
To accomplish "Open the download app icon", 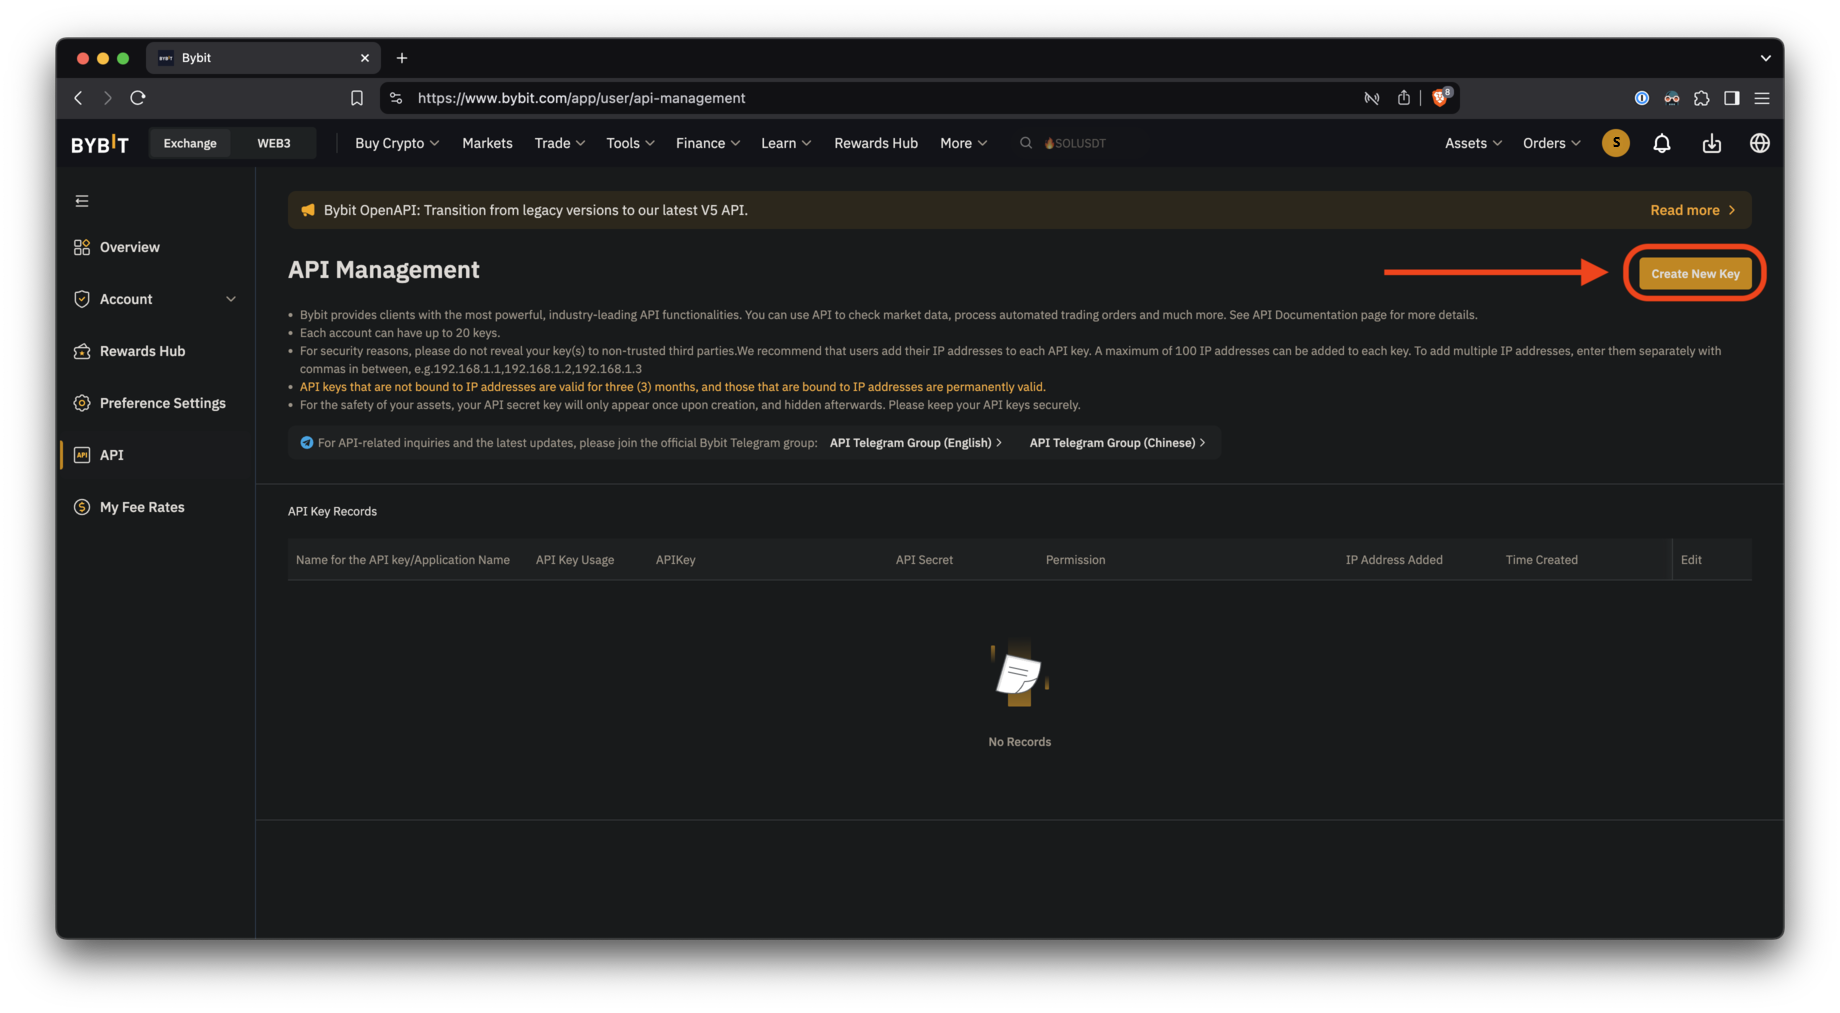I will pyautogui.click(x=1711, y=143).
